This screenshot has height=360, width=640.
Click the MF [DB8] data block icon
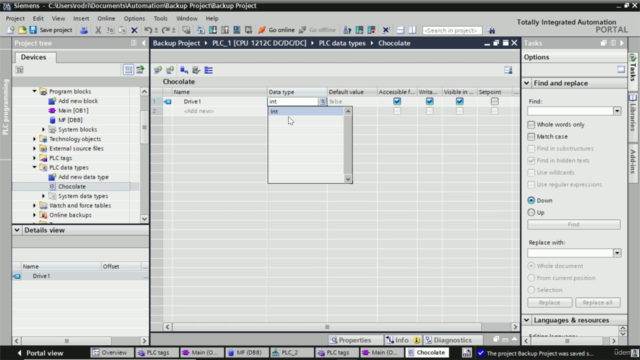coord(52,120)
